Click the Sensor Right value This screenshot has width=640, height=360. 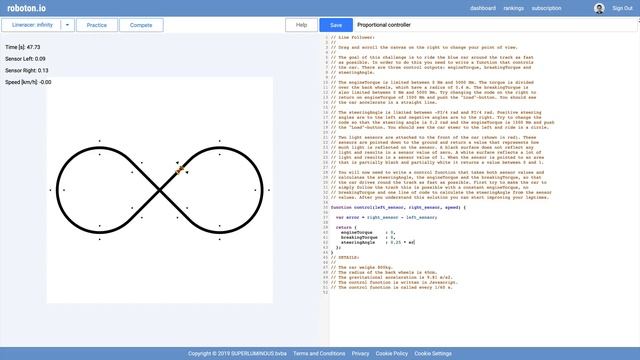coord(27,70)
